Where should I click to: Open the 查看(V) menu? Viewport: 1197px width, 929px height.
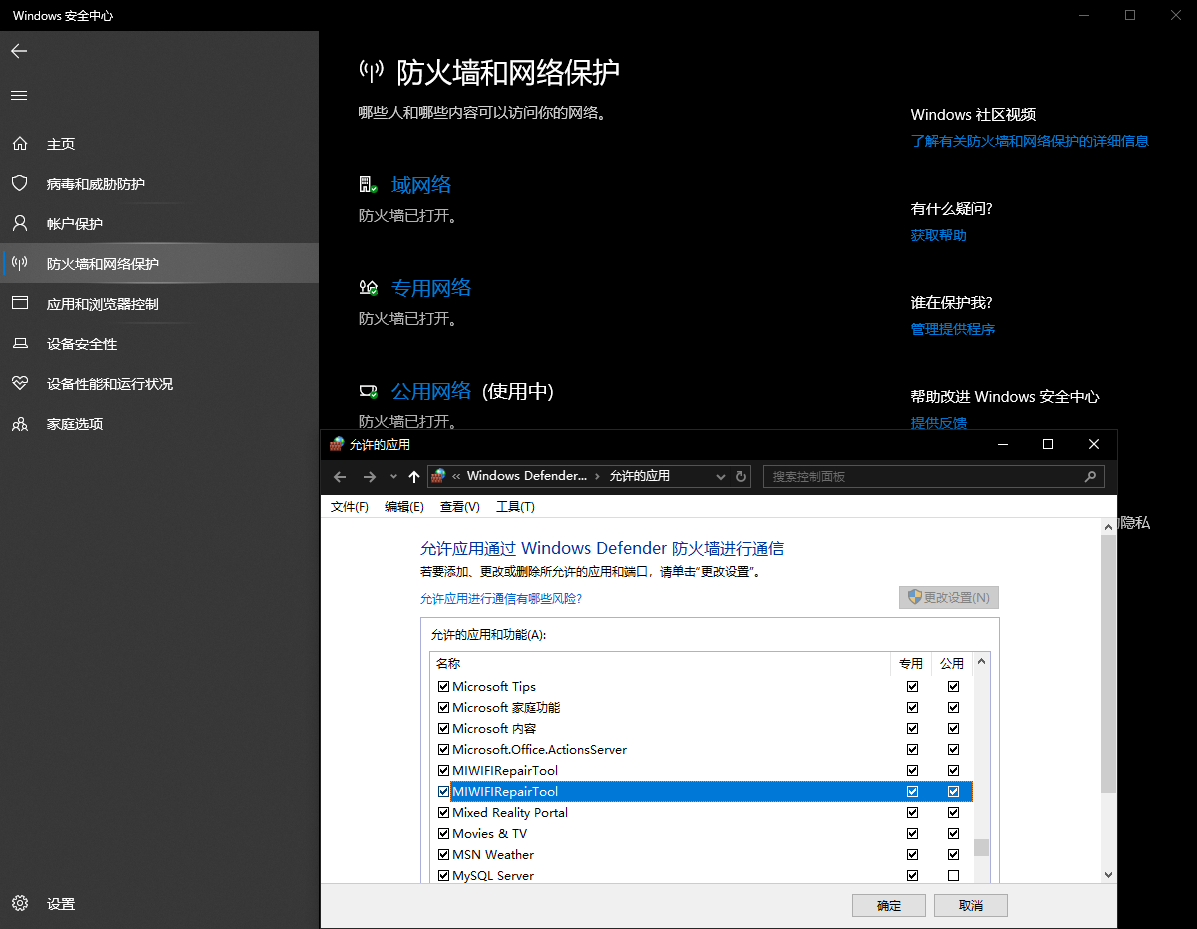(459, 506)
